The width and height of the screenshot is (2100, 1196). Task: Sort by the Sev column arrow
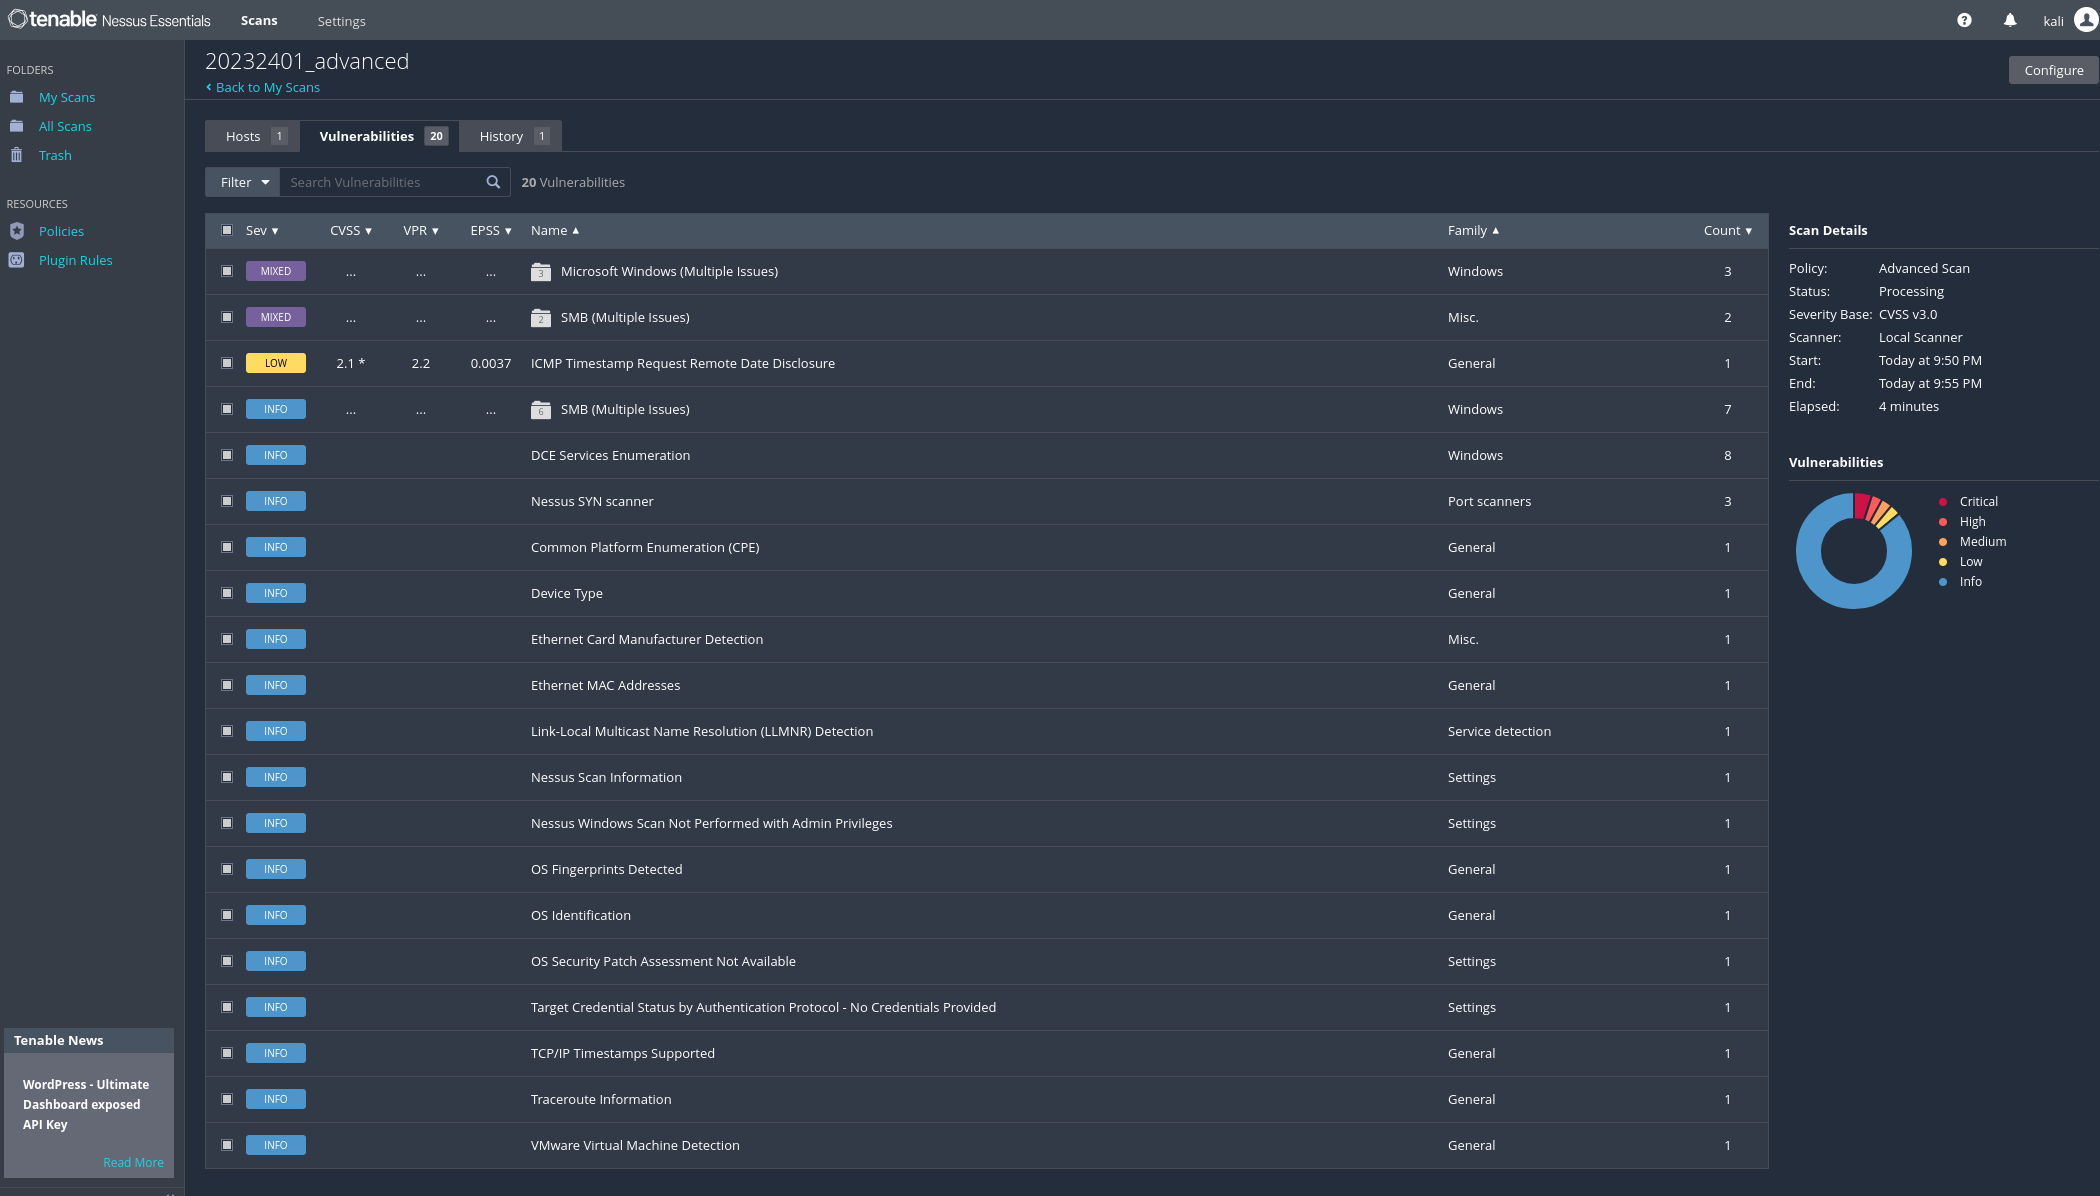click(x=275, y=231)
